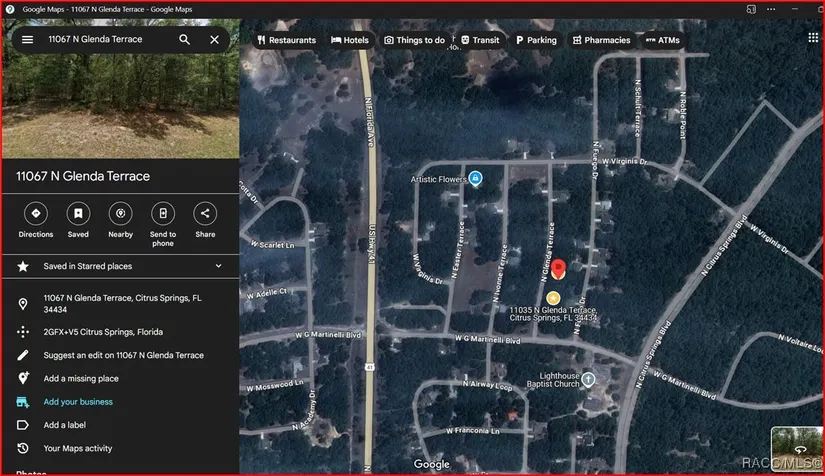825x476 pixels.
Task: Filter map by Restaurants
Action: [x=286, y=40]
